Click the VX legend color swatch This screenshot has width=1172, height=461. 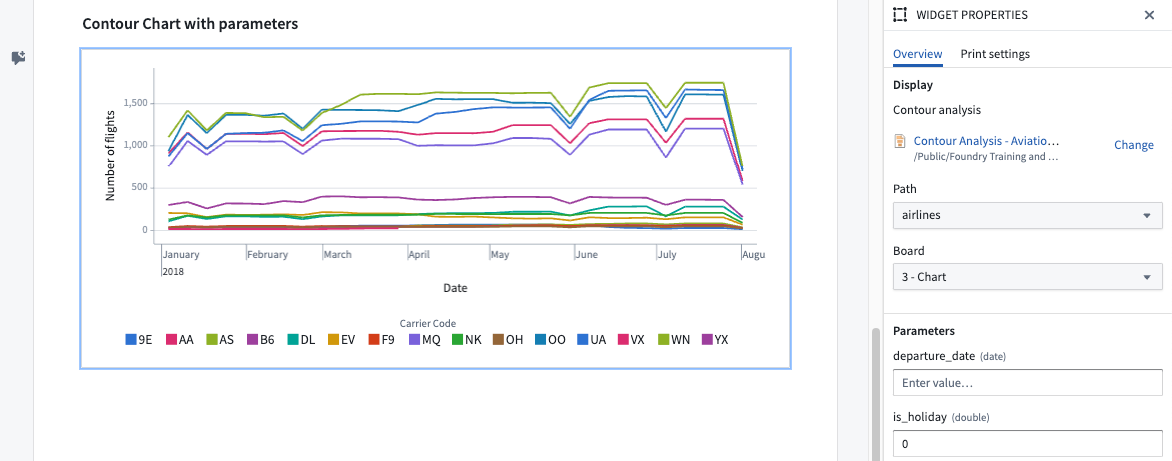(x=623, y=340)
